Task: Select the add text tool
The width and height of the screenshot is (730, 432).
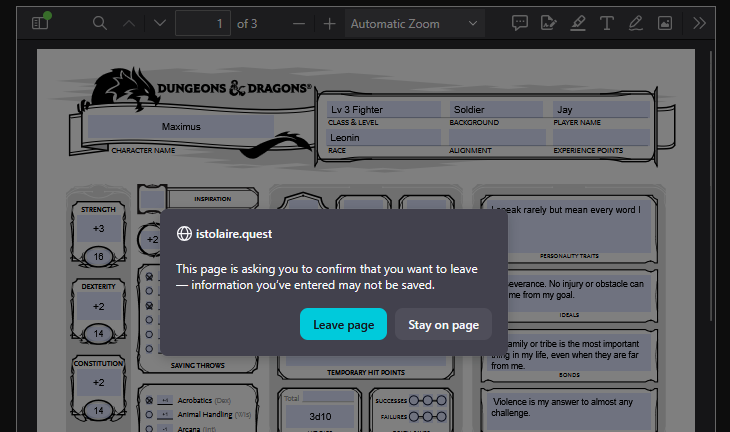Action: coord(607,23)
